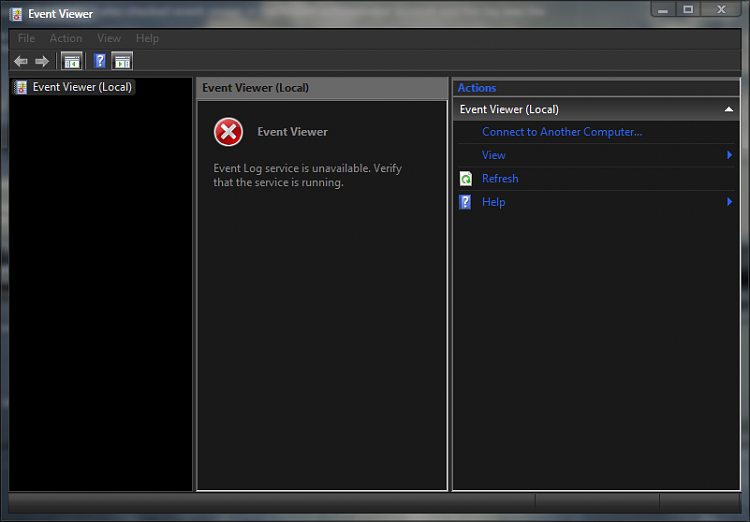Click the Event Viewer heading beside error icon
750x522 pixels.
(x=293, y=132)
